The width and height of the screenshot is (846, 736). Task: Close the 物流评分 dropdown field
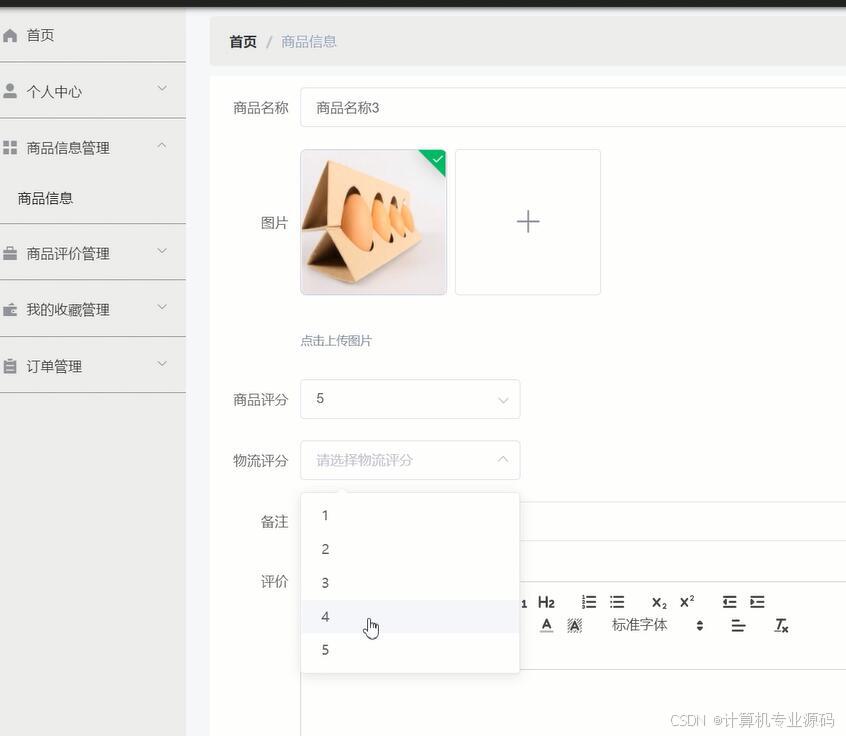(410, 460)
